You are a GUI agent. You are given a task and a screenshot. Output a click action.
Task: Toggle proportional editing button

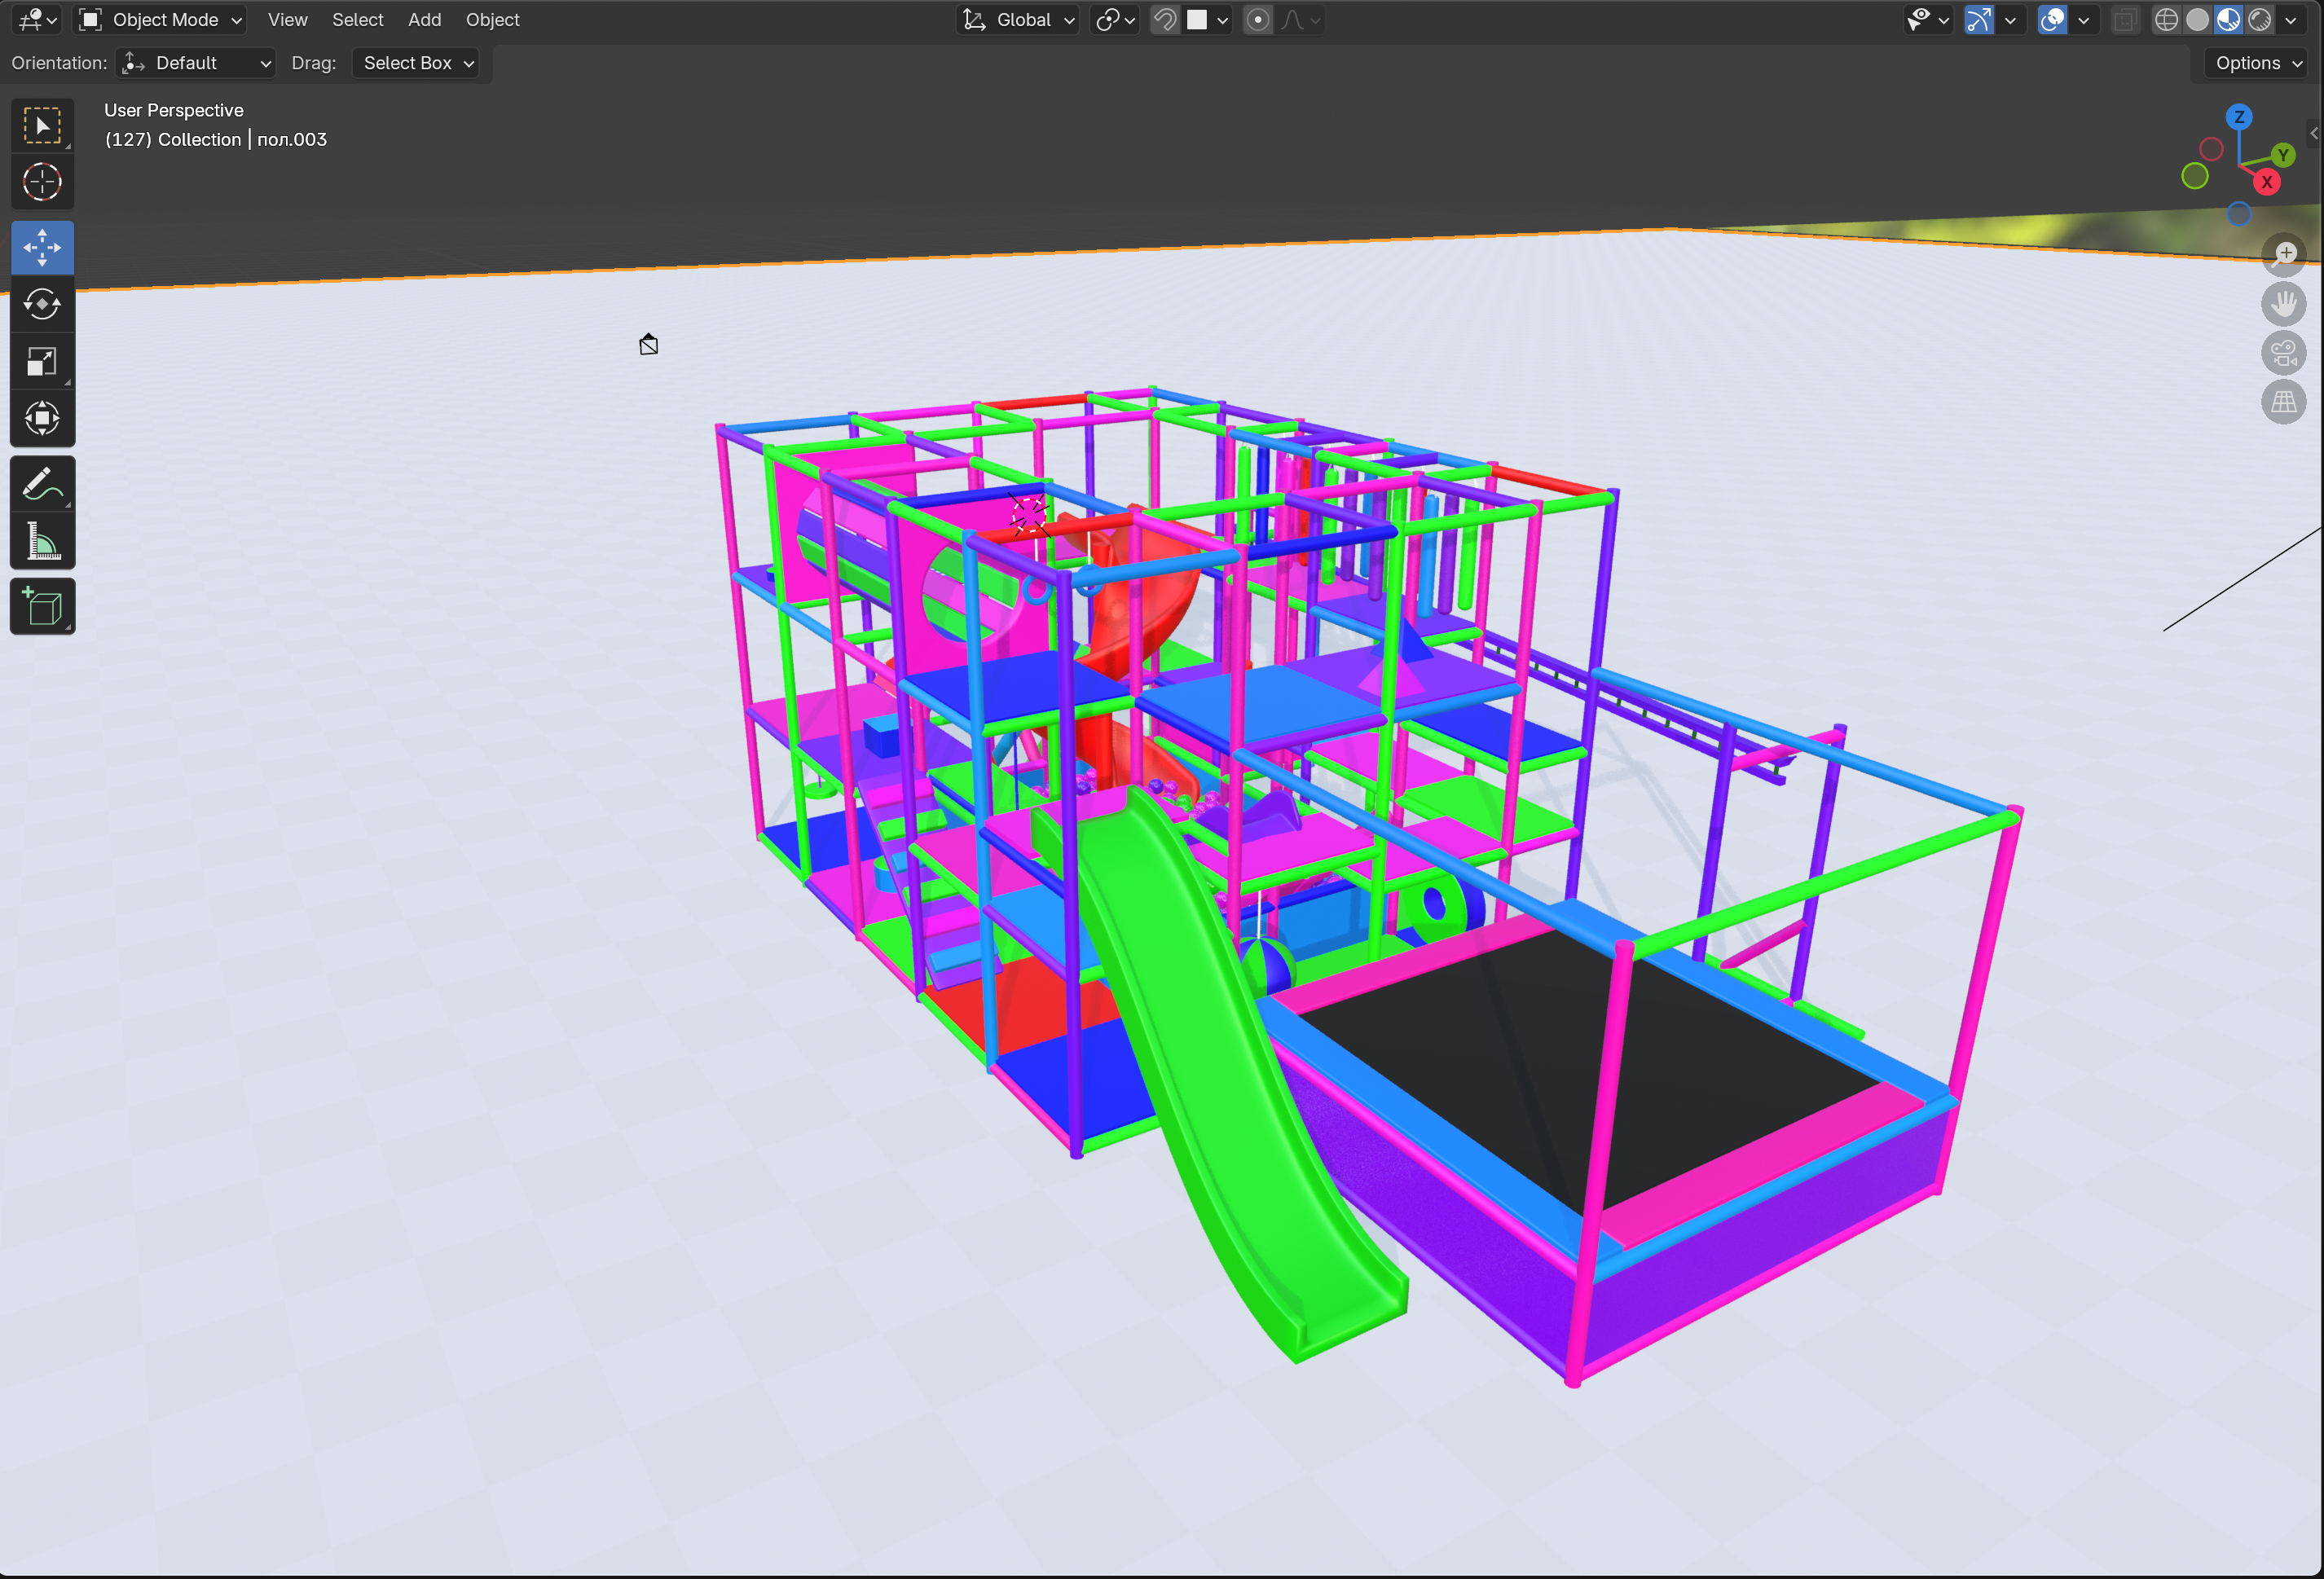[1258, 20]
